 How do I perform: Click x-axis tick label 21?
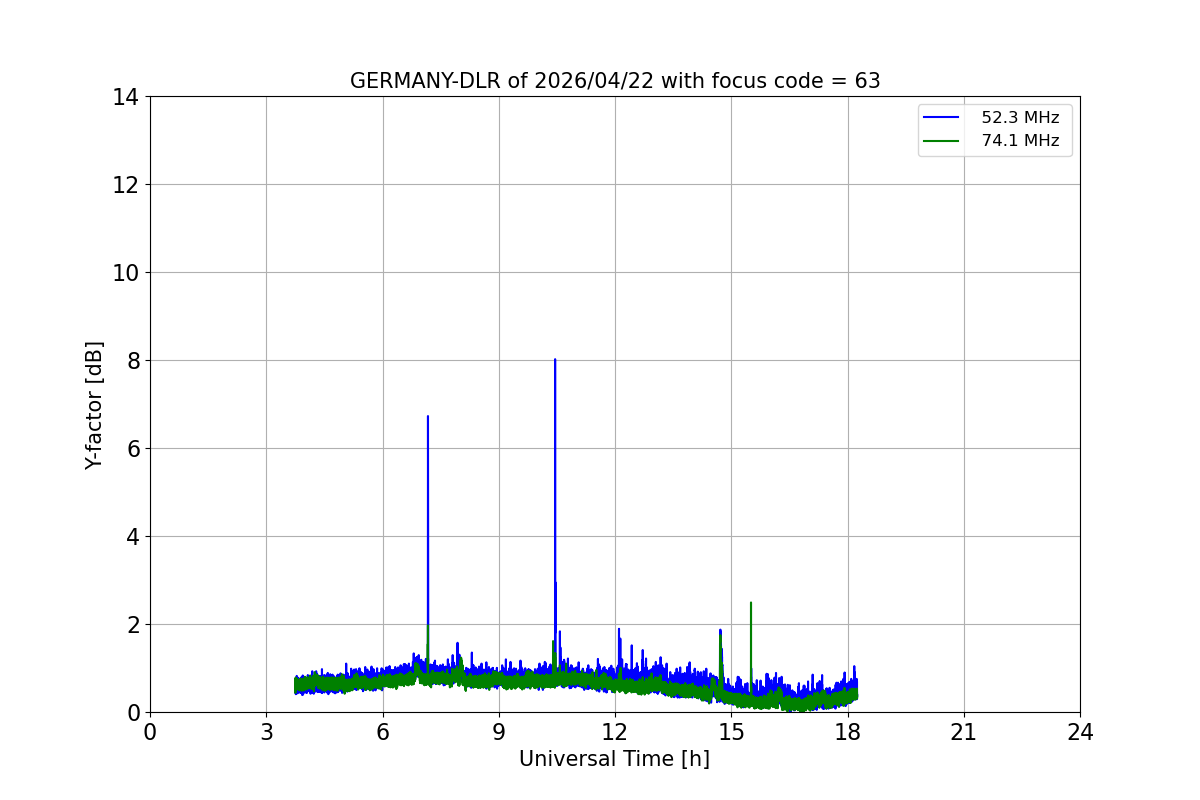(x=964, y=732)
